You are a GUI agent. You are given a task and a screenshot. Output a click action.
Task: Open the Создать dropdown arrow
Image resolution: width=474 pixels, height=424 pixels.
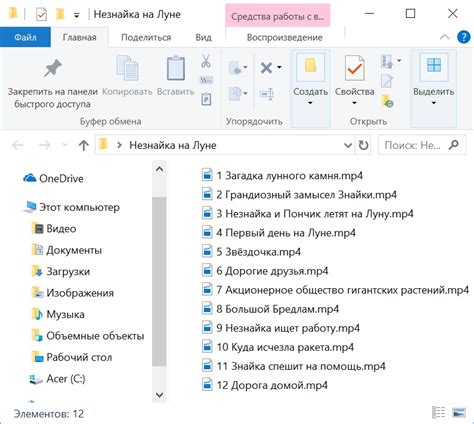tap(310, 103)
